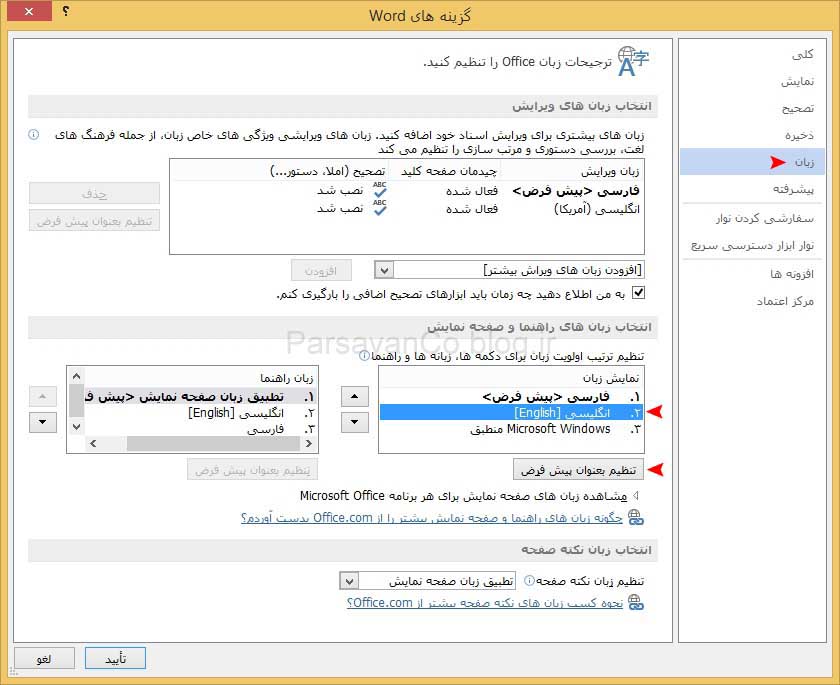Open the 'تنظیم زبان نکته صفحه' dropdown
This screenshot has height=685, width=840.
coord(348,581)
